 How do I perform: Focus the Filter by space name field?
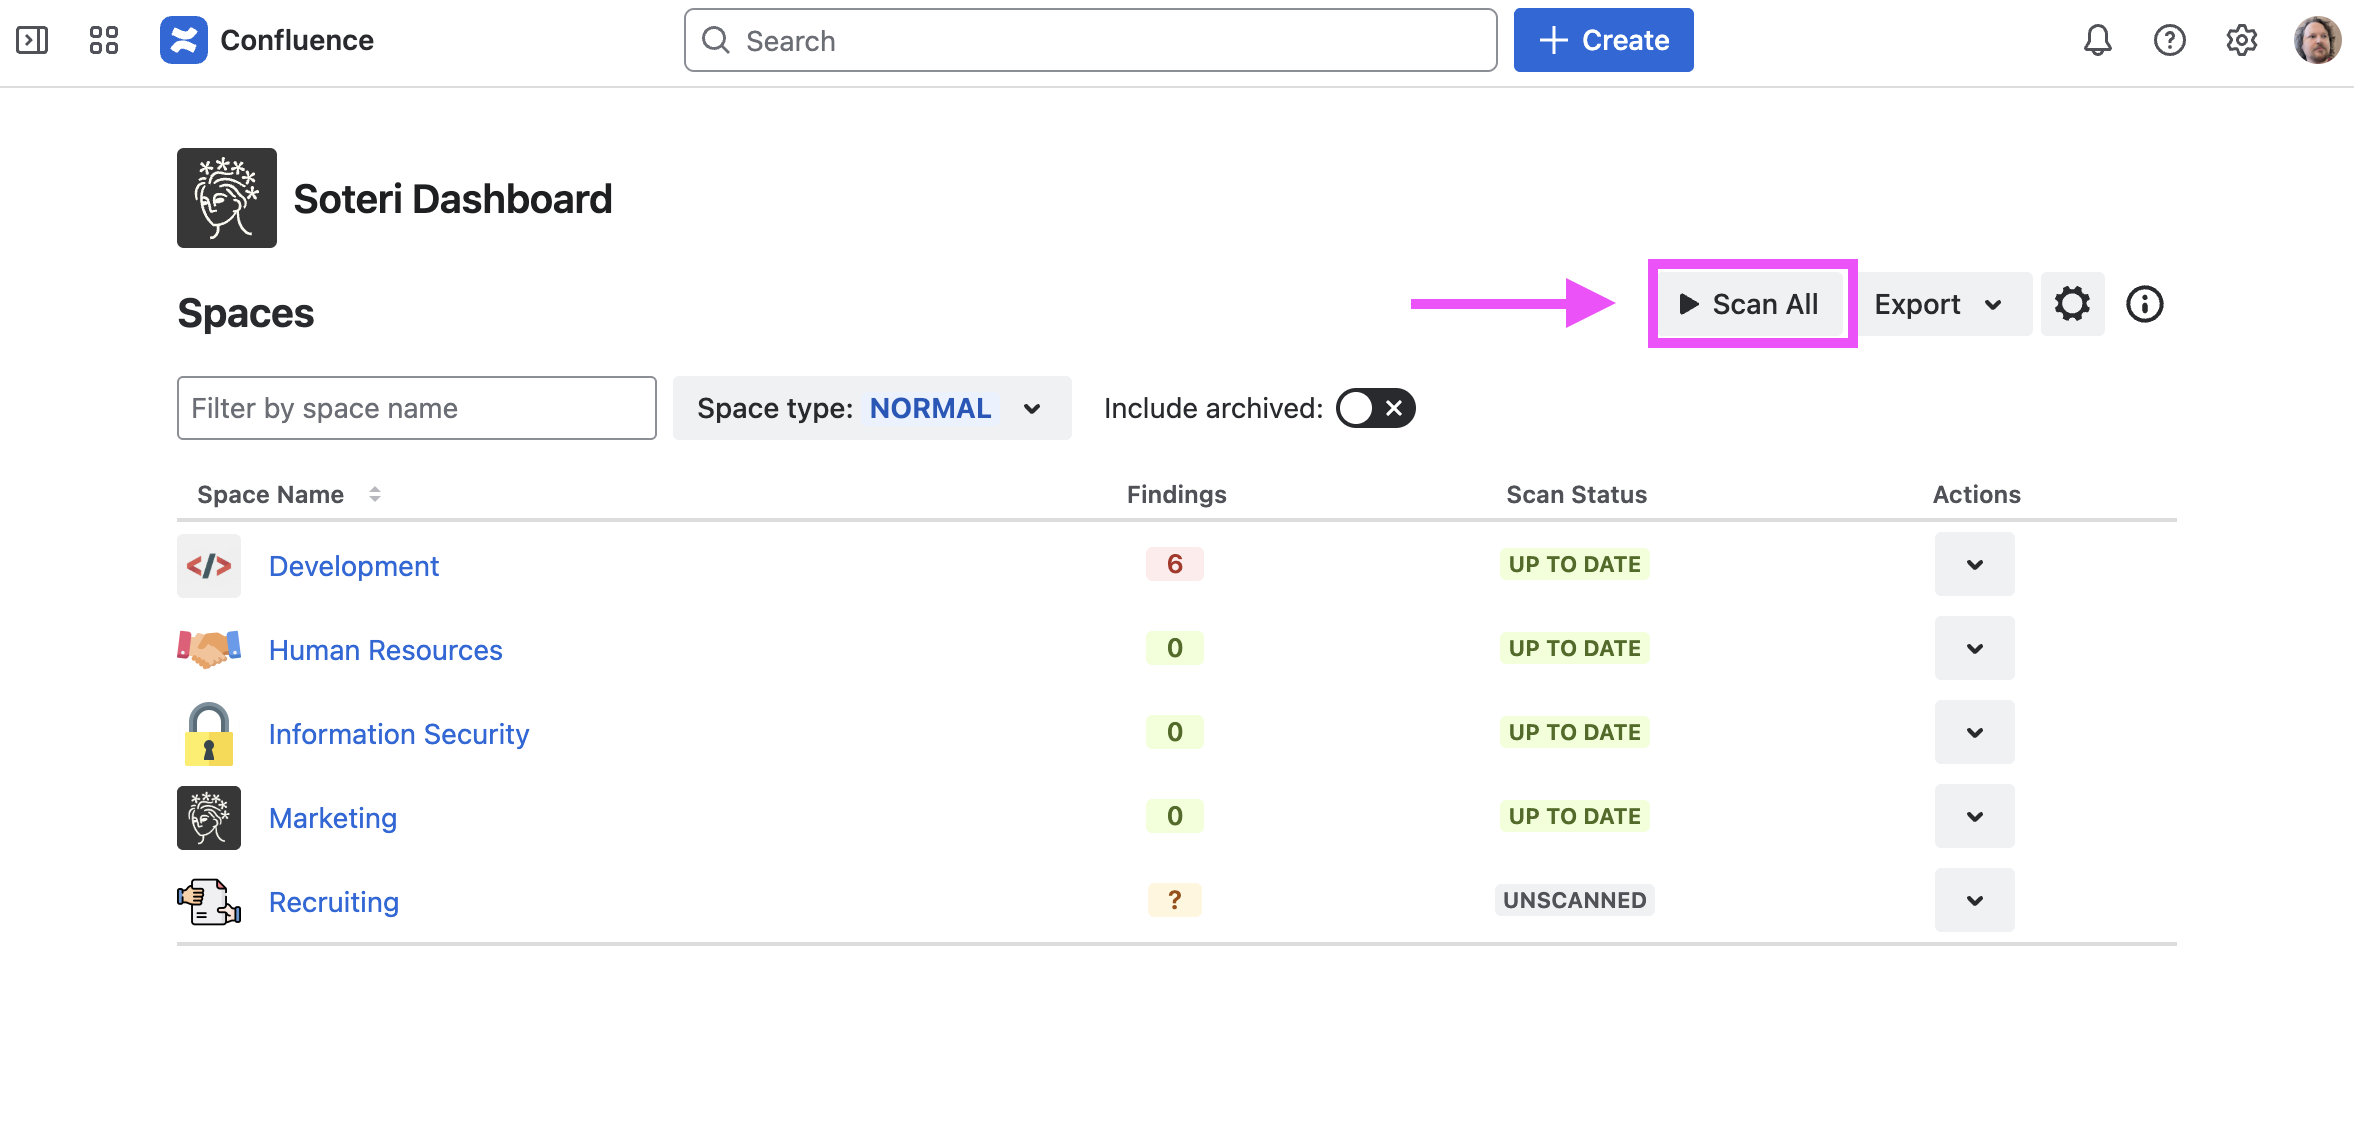click(x=416, y=408)
